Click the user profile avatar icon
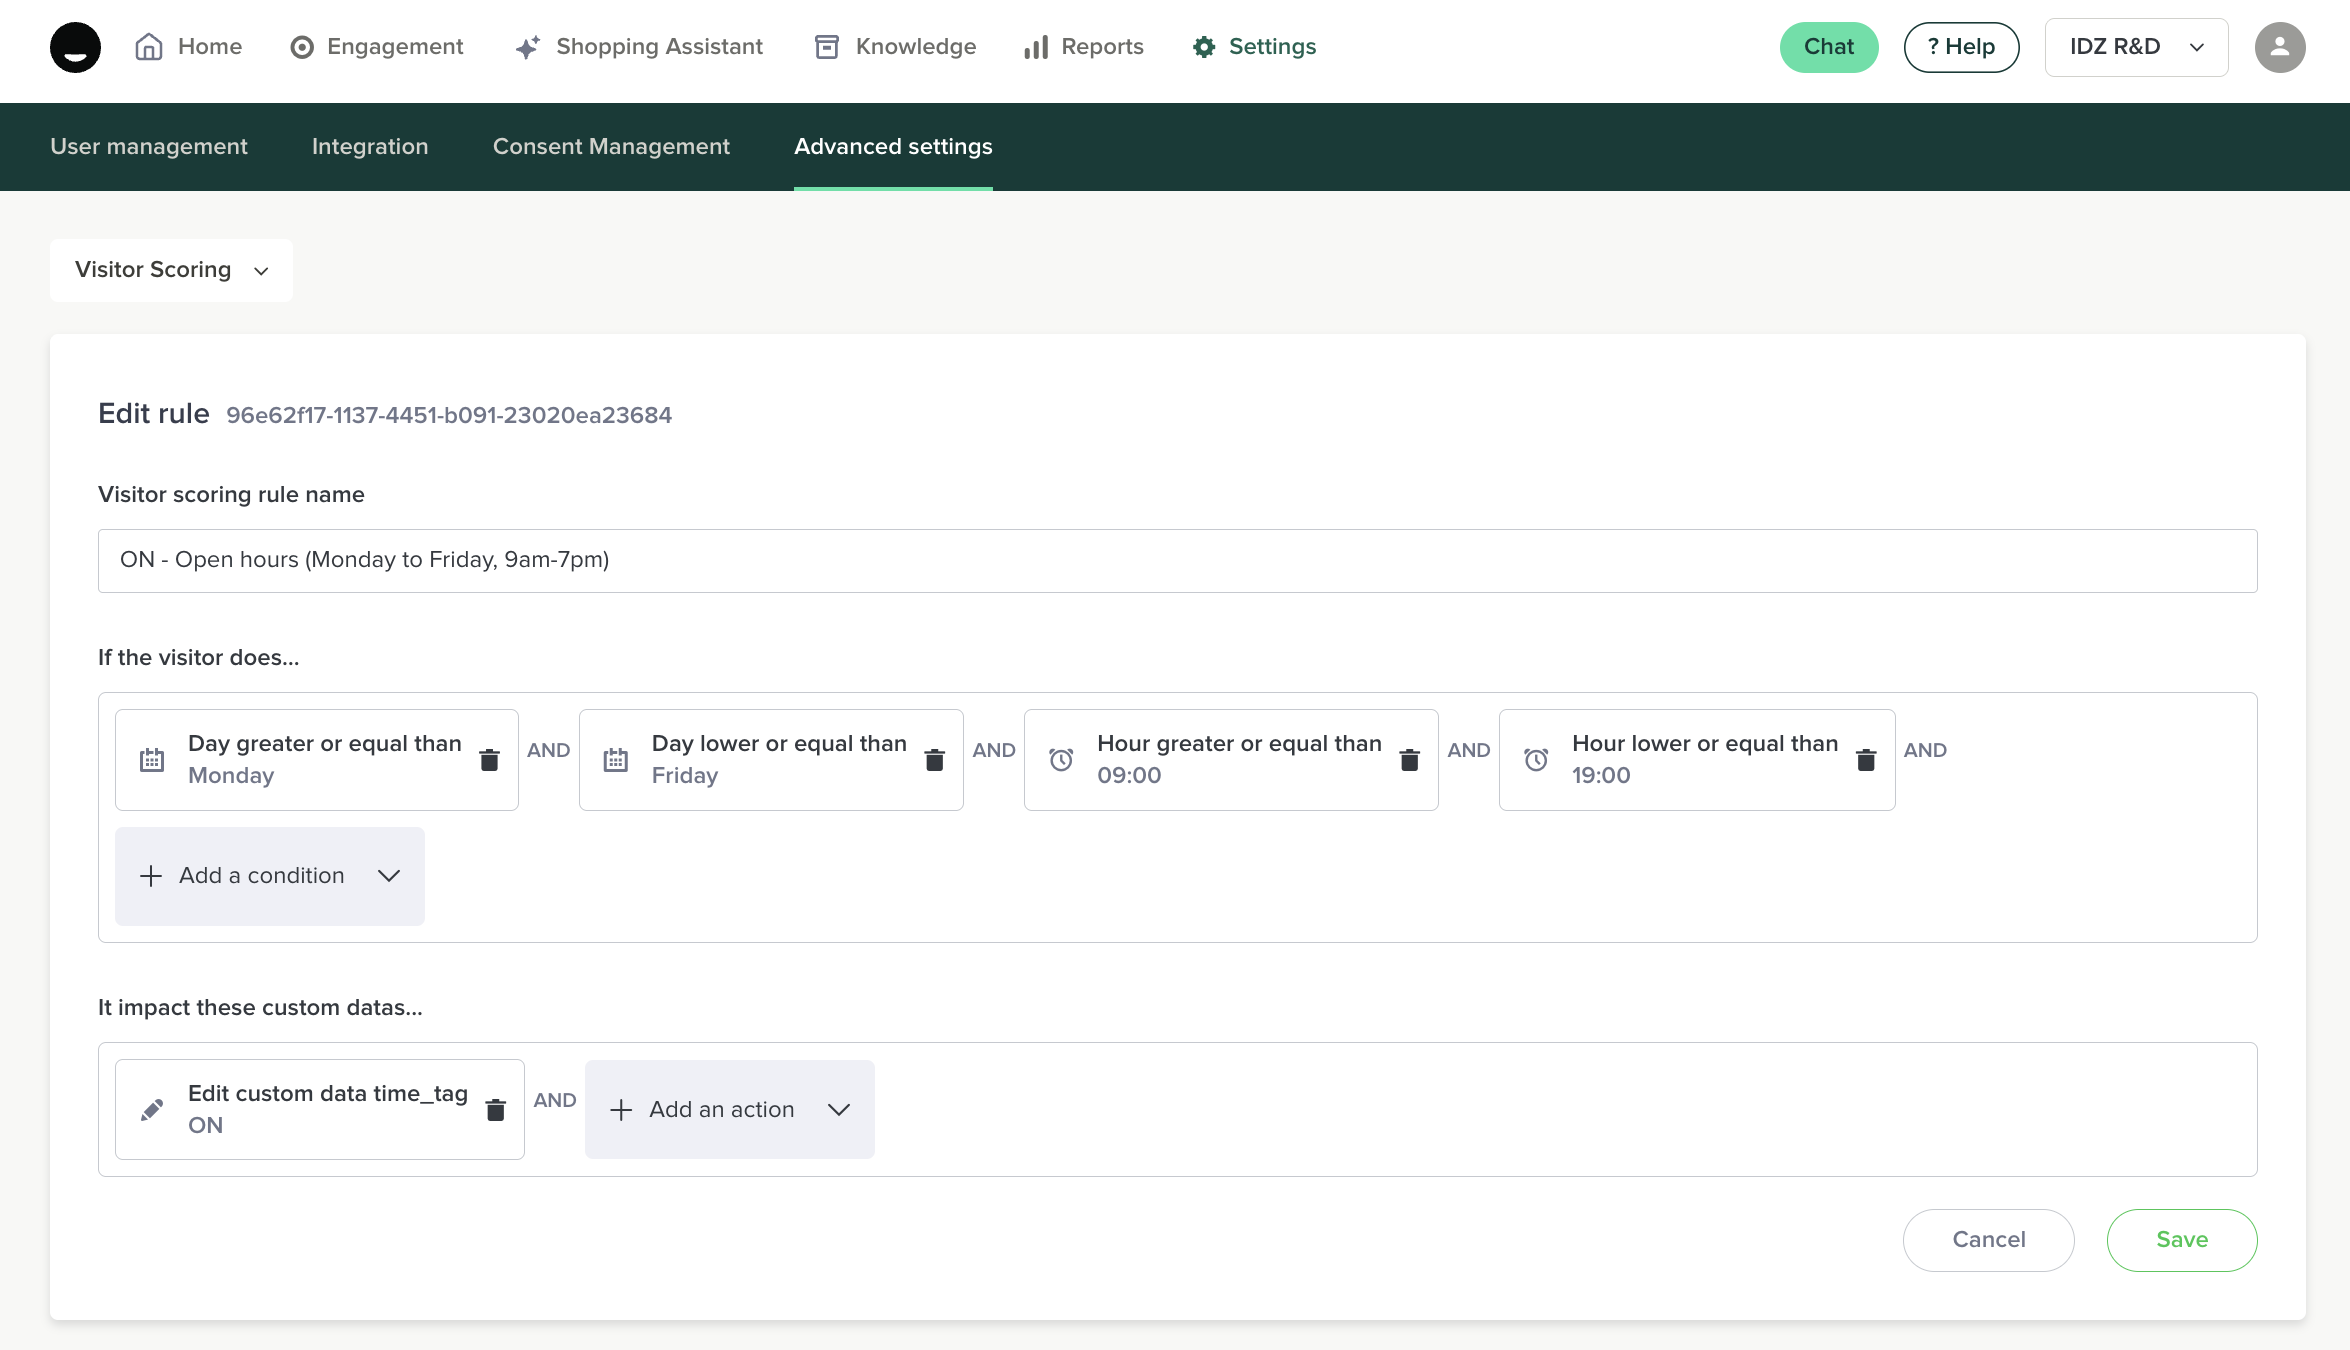 click(x=2279, y=47)
